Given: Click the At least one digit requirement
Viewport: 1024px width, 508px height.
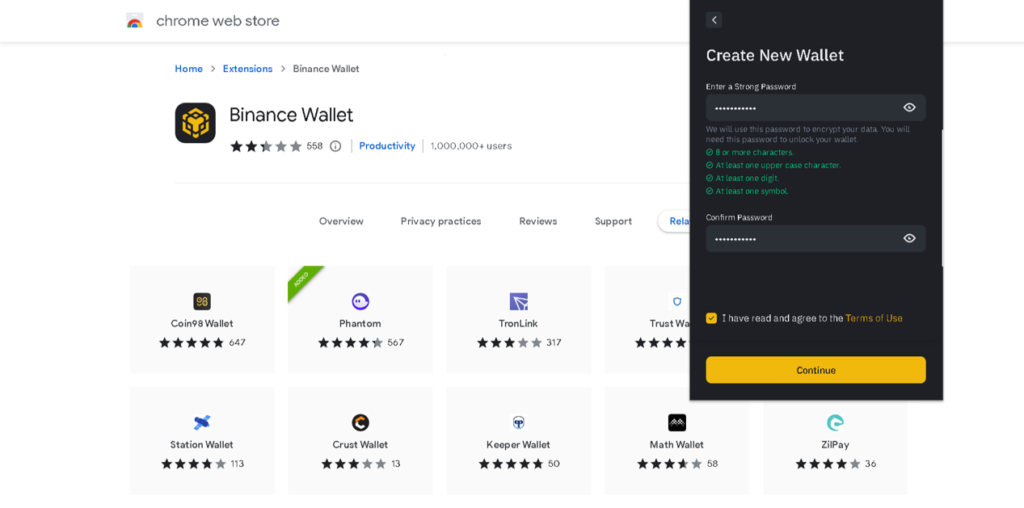Looking at the screenshot, I should 743,178.
